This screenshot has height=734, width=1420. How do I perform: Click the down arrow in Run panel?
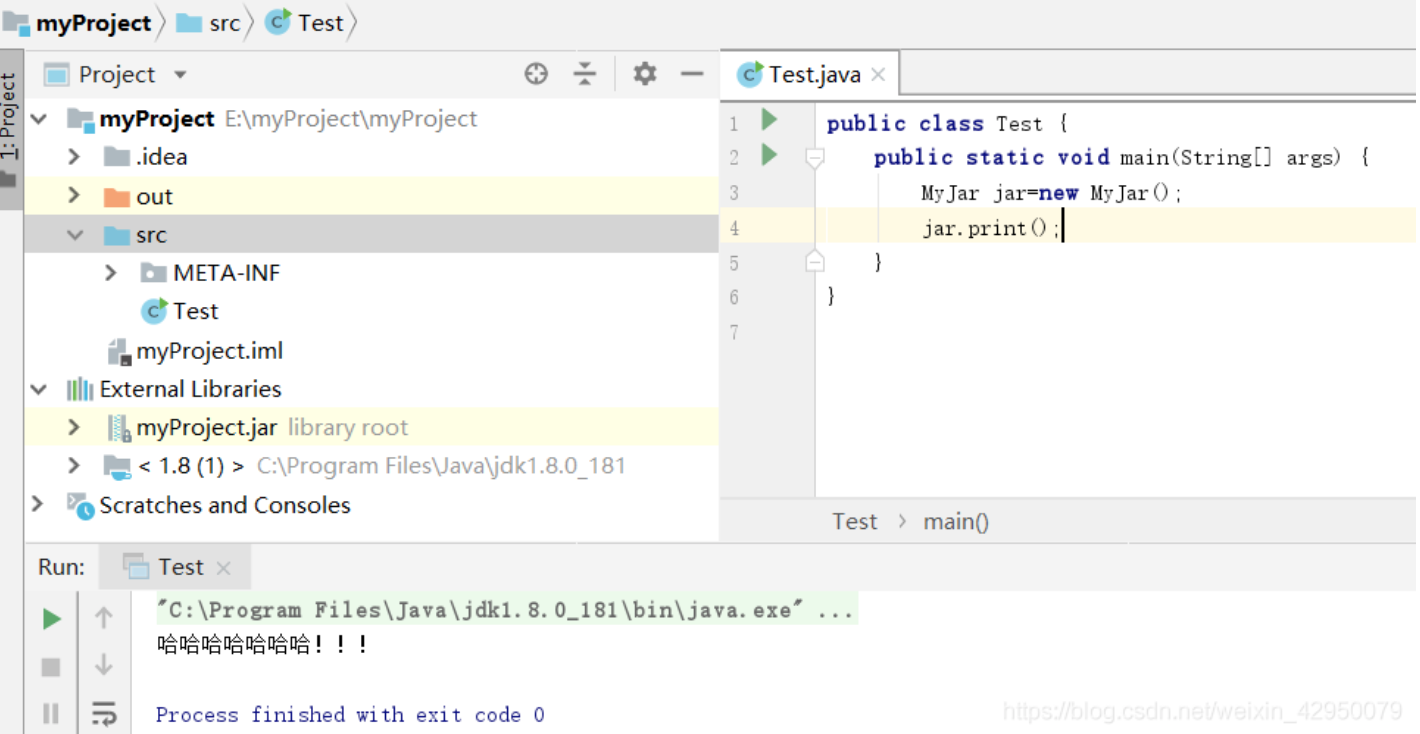[x=103, y=665]
